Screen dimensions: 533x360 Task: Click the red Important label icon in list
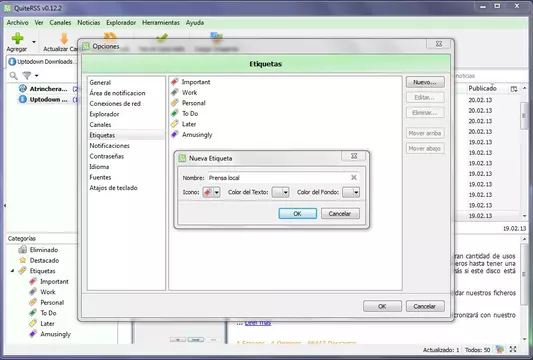175,82
